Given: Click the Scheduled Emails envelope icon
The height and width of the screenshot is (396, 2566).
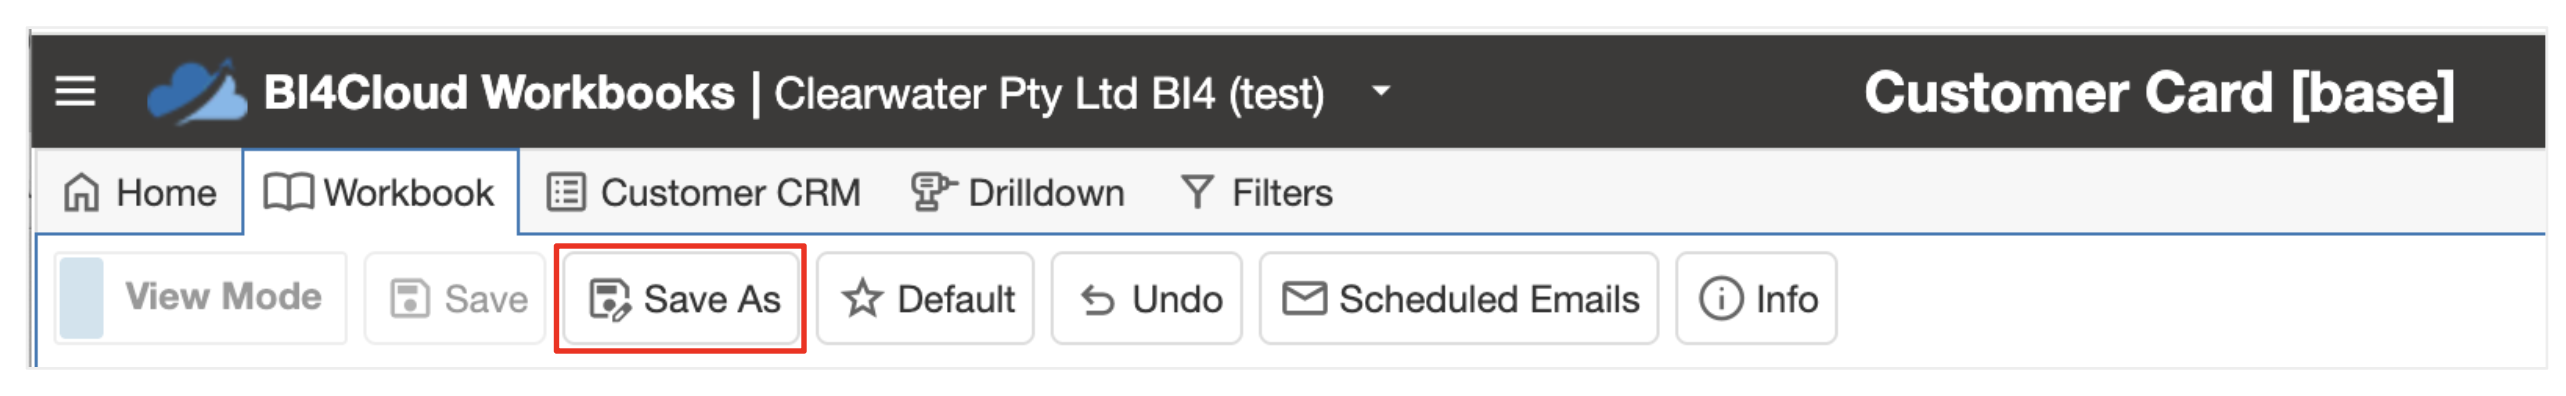Looking at the screenshot, I should (1304, 298).
